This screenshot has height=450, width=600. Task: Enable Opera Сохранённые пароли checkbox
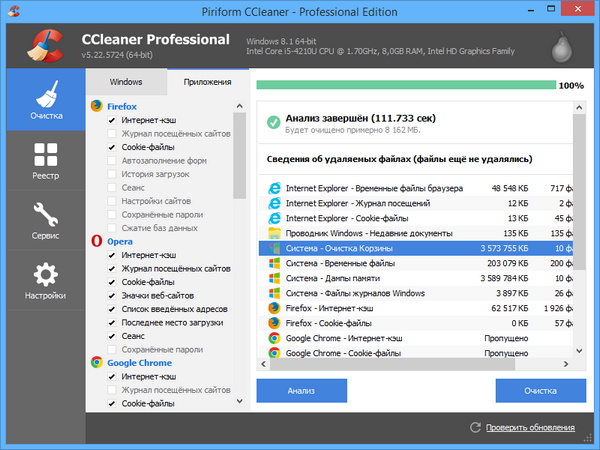(x=112, y=349)
